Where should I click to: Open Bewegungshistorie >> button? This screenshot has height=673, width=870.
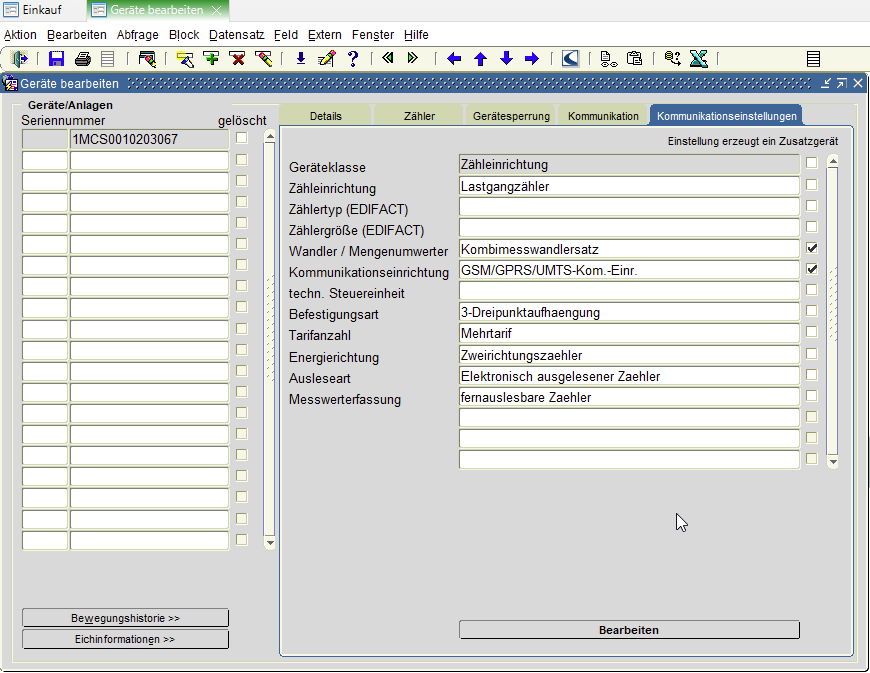[125, 618]
